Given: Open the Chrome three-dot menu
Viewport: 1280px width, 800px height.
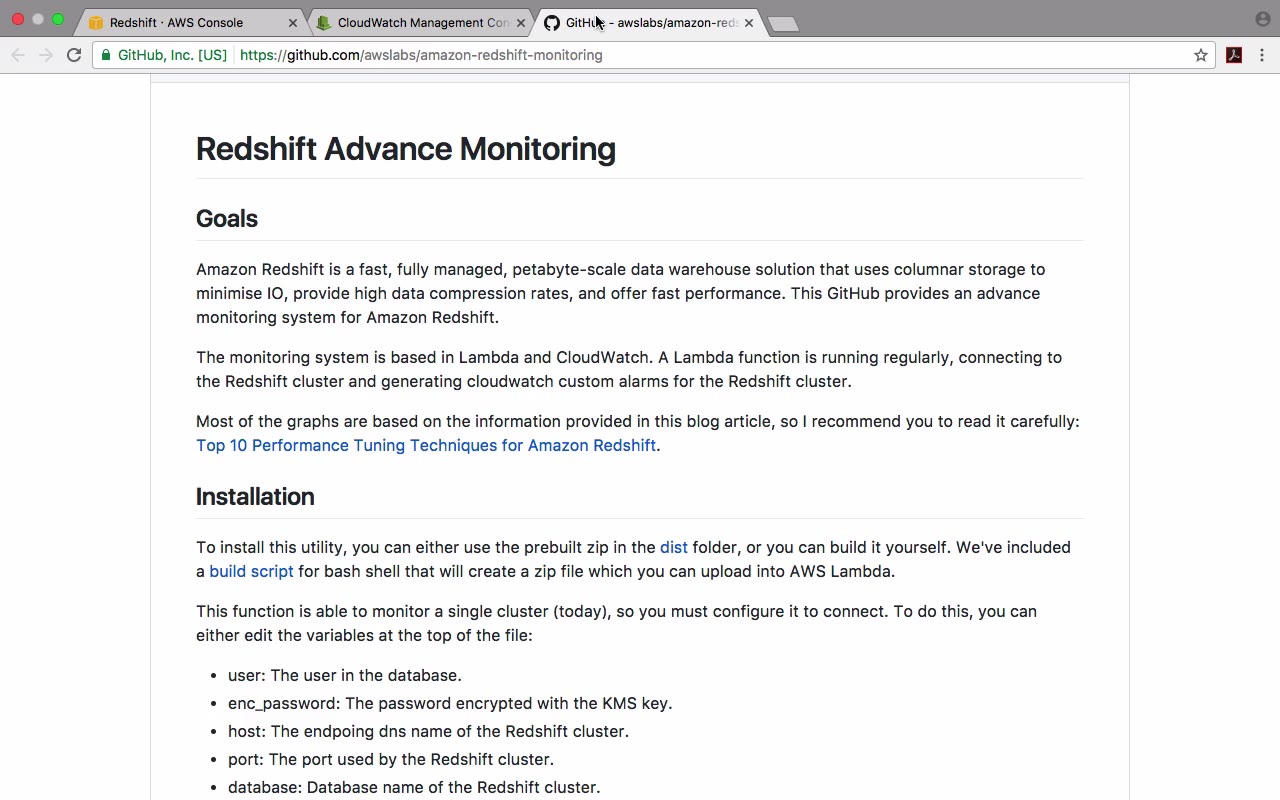Looking at the screenshot, I should point(1262,55).
